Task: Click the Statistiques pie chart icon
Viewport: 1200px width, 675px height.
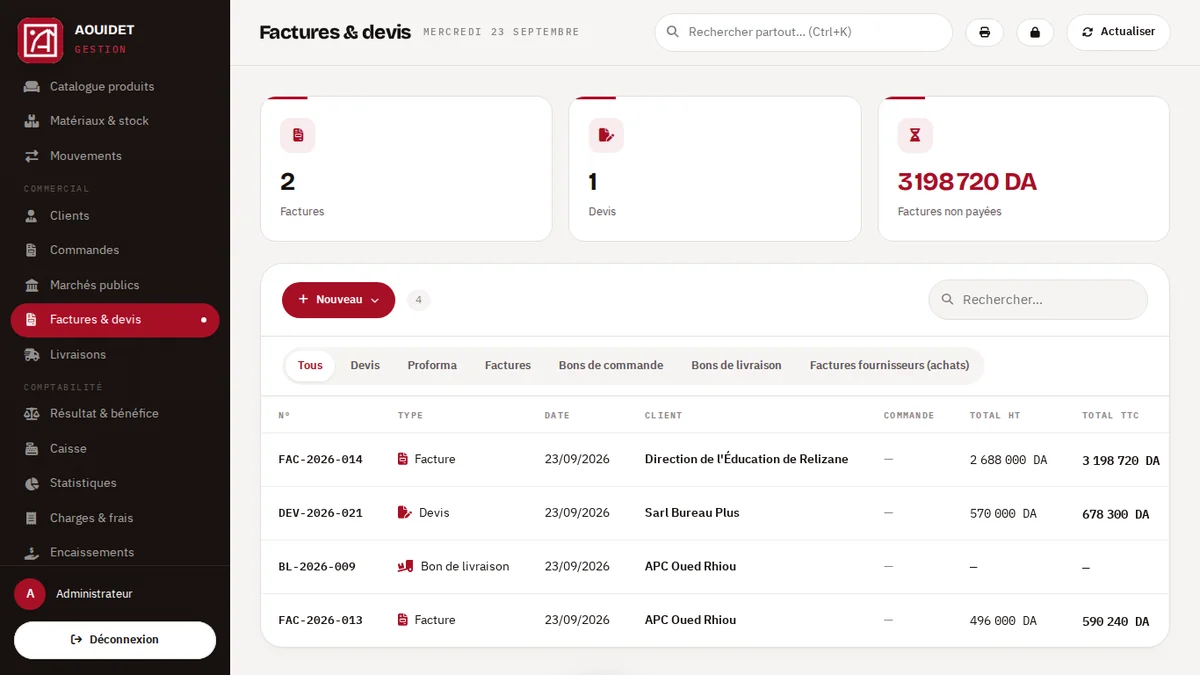Action: (32, 483)
